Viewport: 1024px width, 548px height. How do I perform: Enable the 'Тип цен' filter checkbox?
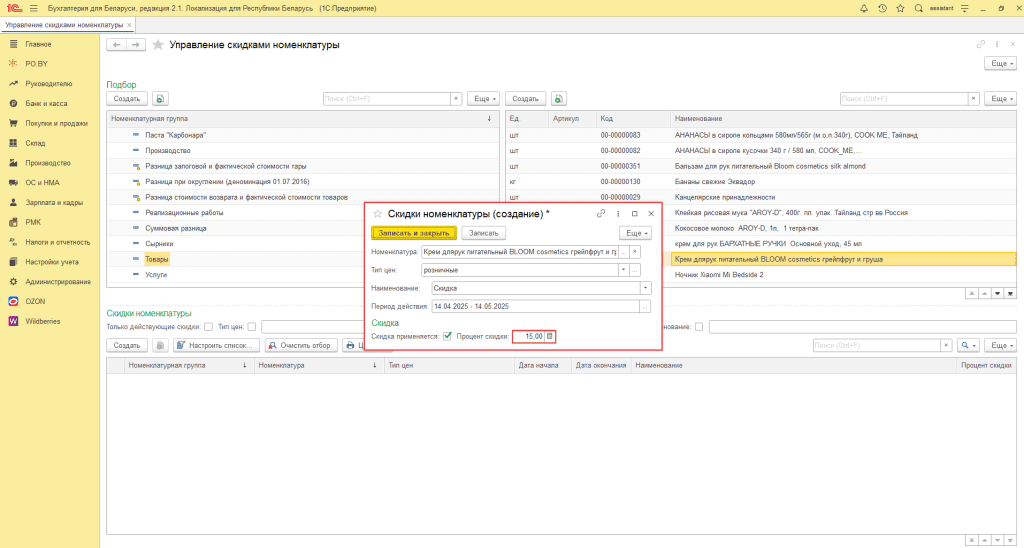click(x=251, y=327)
